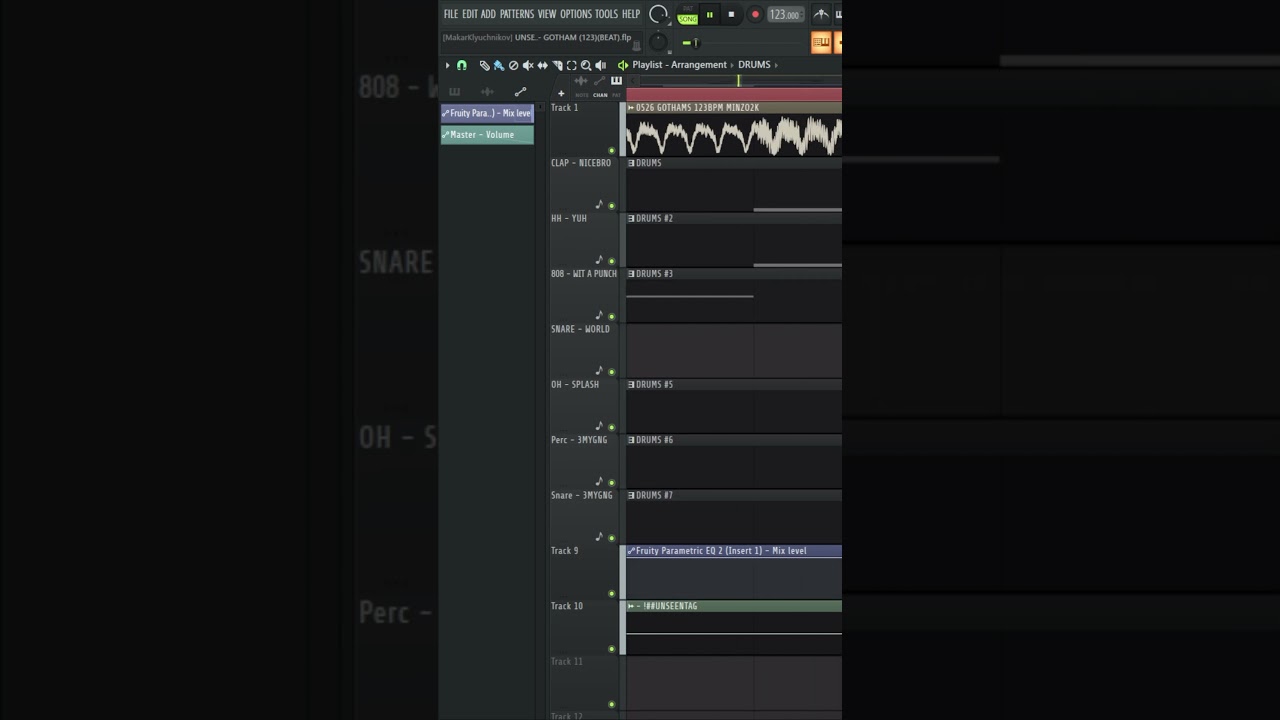
Task: Toggle PAT/SONG mode switch
Action: click(688, 14)
